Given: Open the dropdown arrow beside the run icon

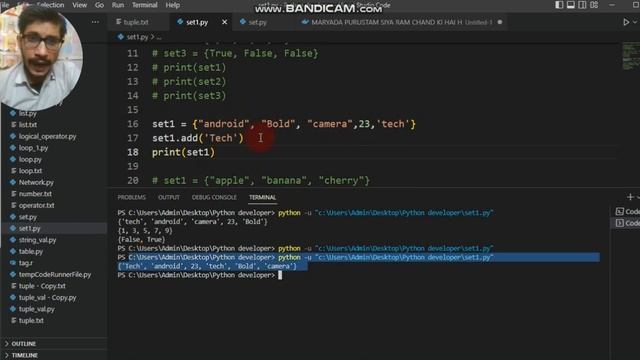Looking at the screenshot, I should tap(635, 22).
